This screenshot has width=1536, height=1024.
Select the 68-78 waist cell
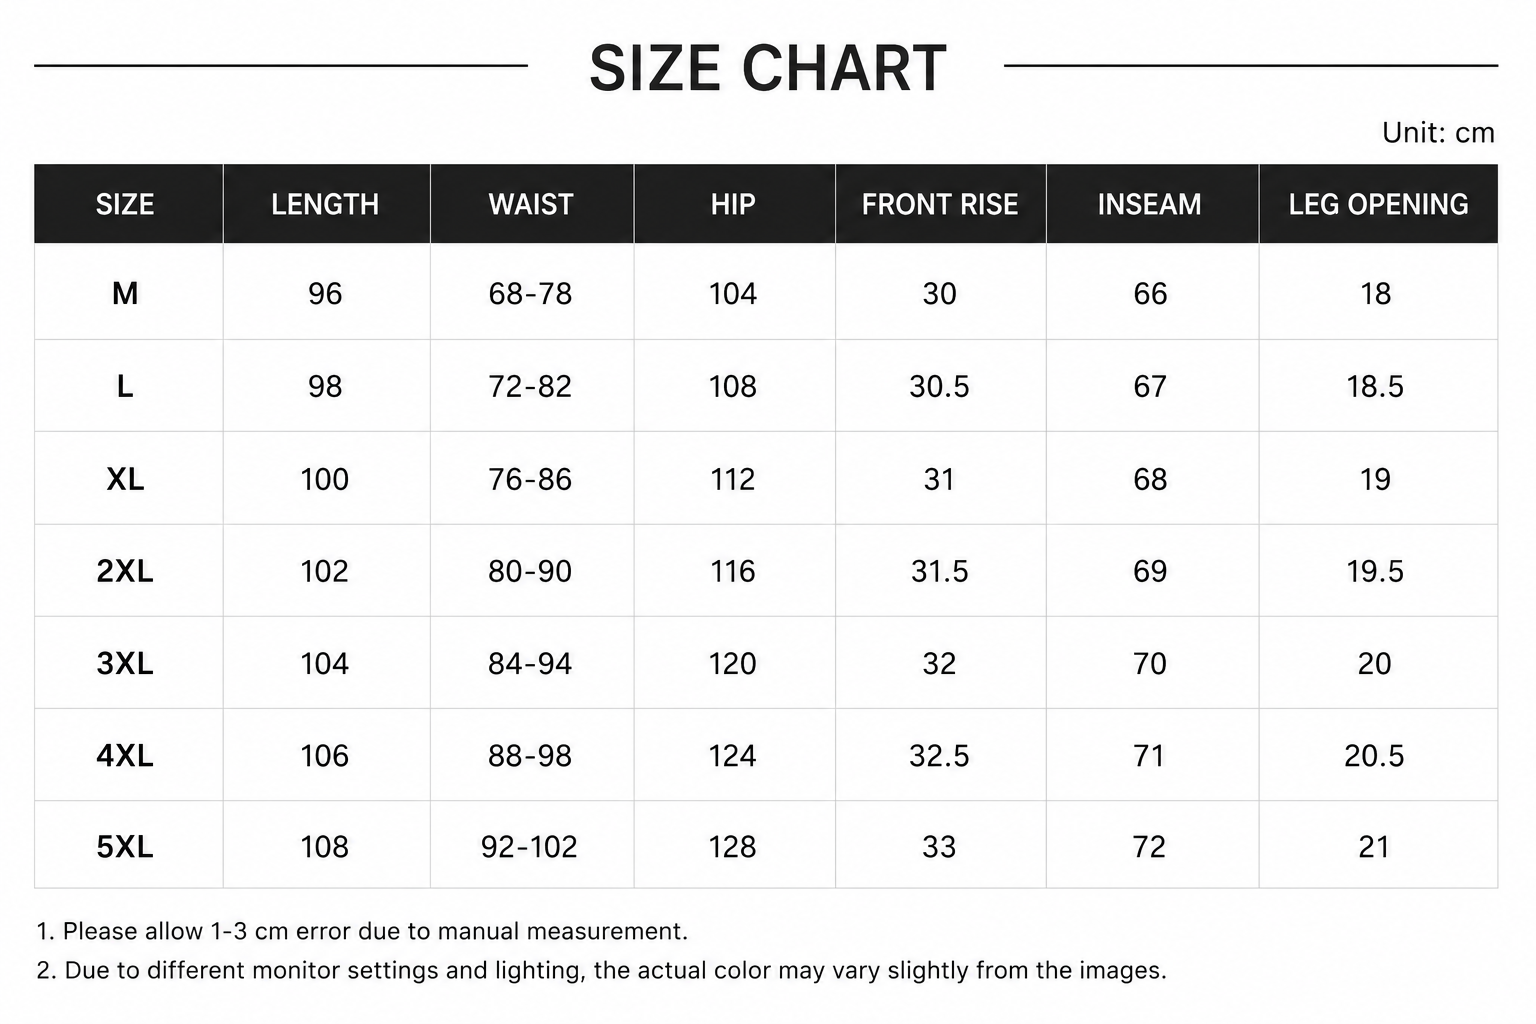(530, 293)
